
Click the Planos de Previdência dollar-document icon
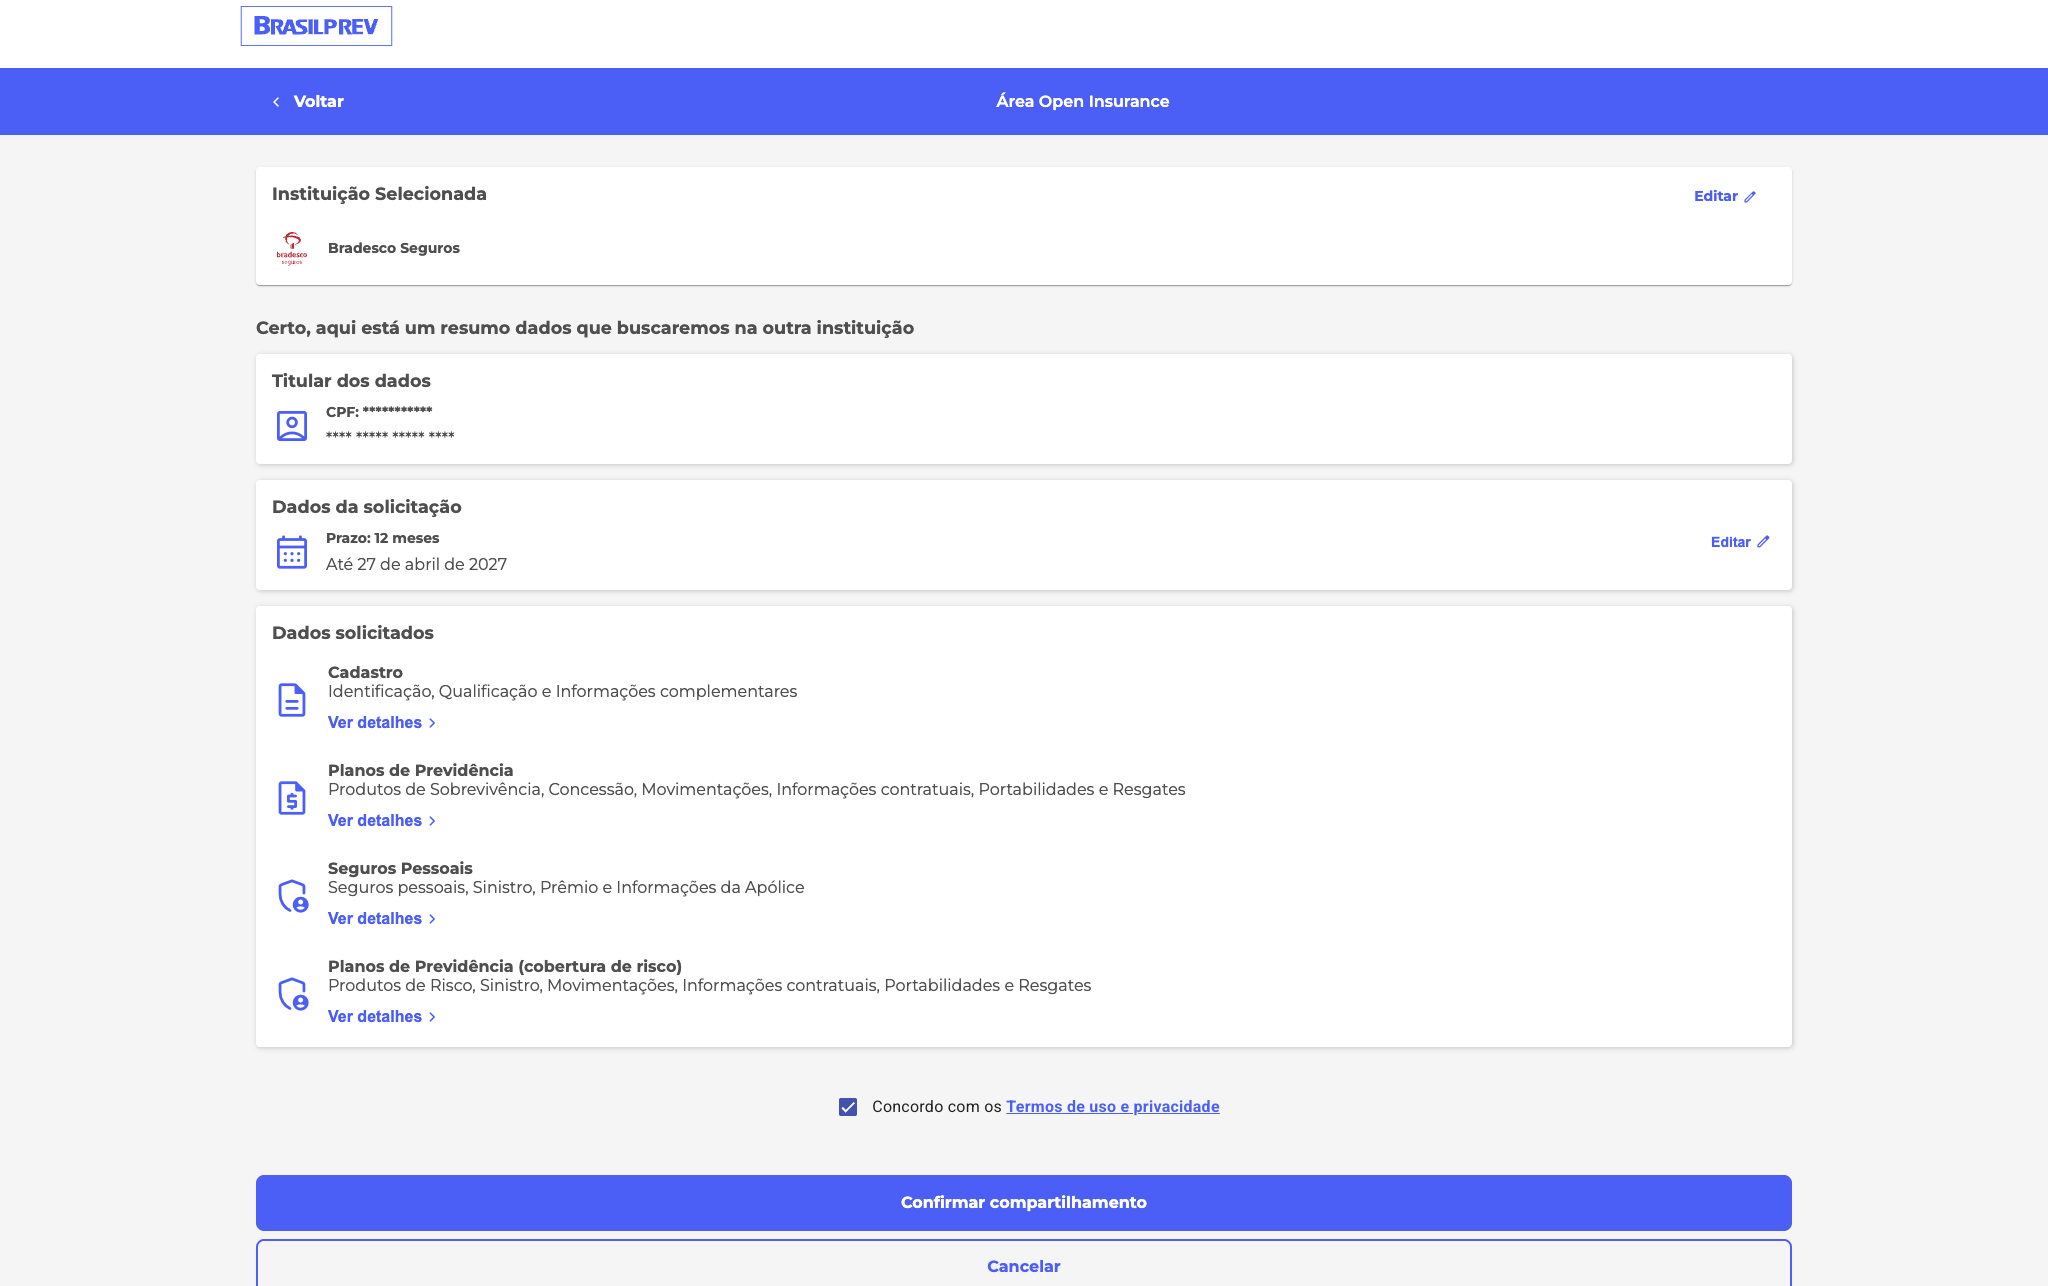(x=292, y=798)
